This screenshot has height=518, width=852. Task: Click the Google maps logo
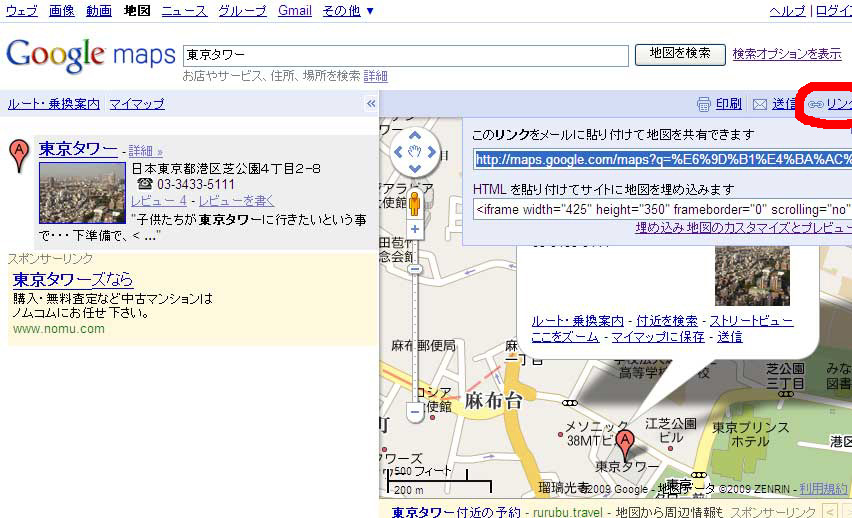coord(91,55)
